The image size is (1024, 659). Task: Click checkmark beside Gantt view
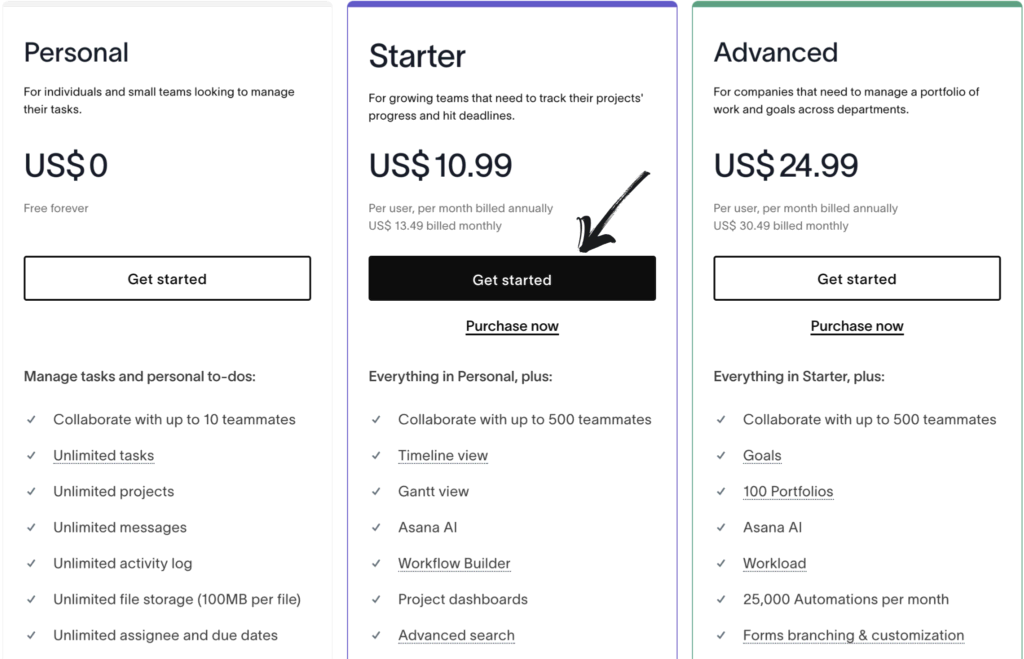tap(377, 492)
